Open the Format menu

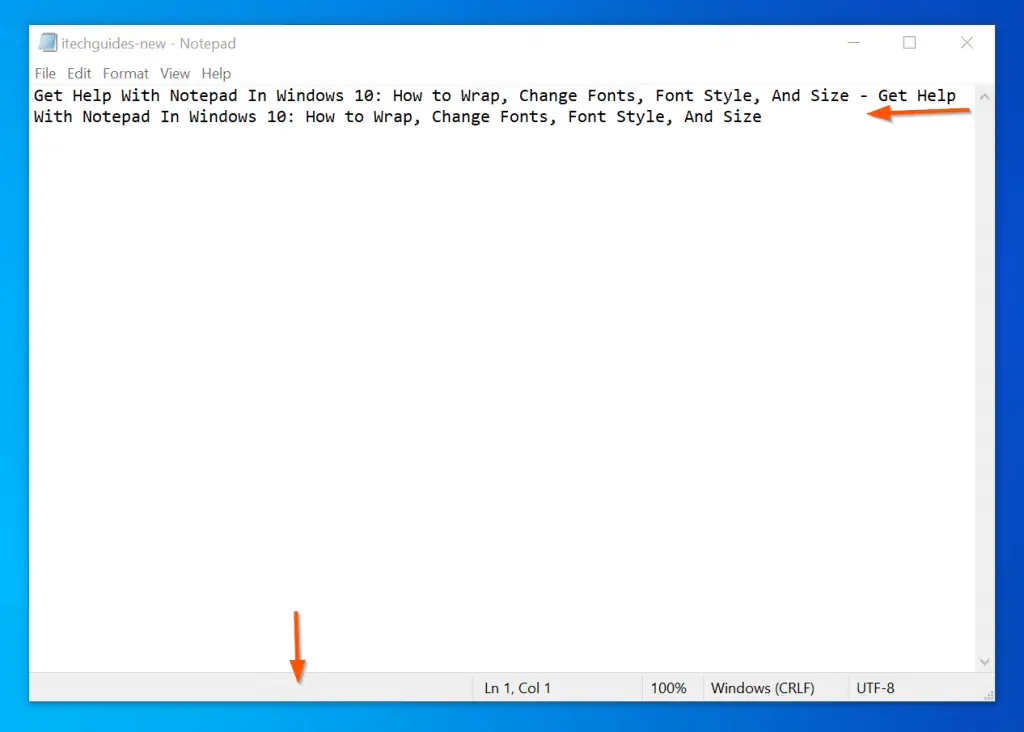point(125,73)
